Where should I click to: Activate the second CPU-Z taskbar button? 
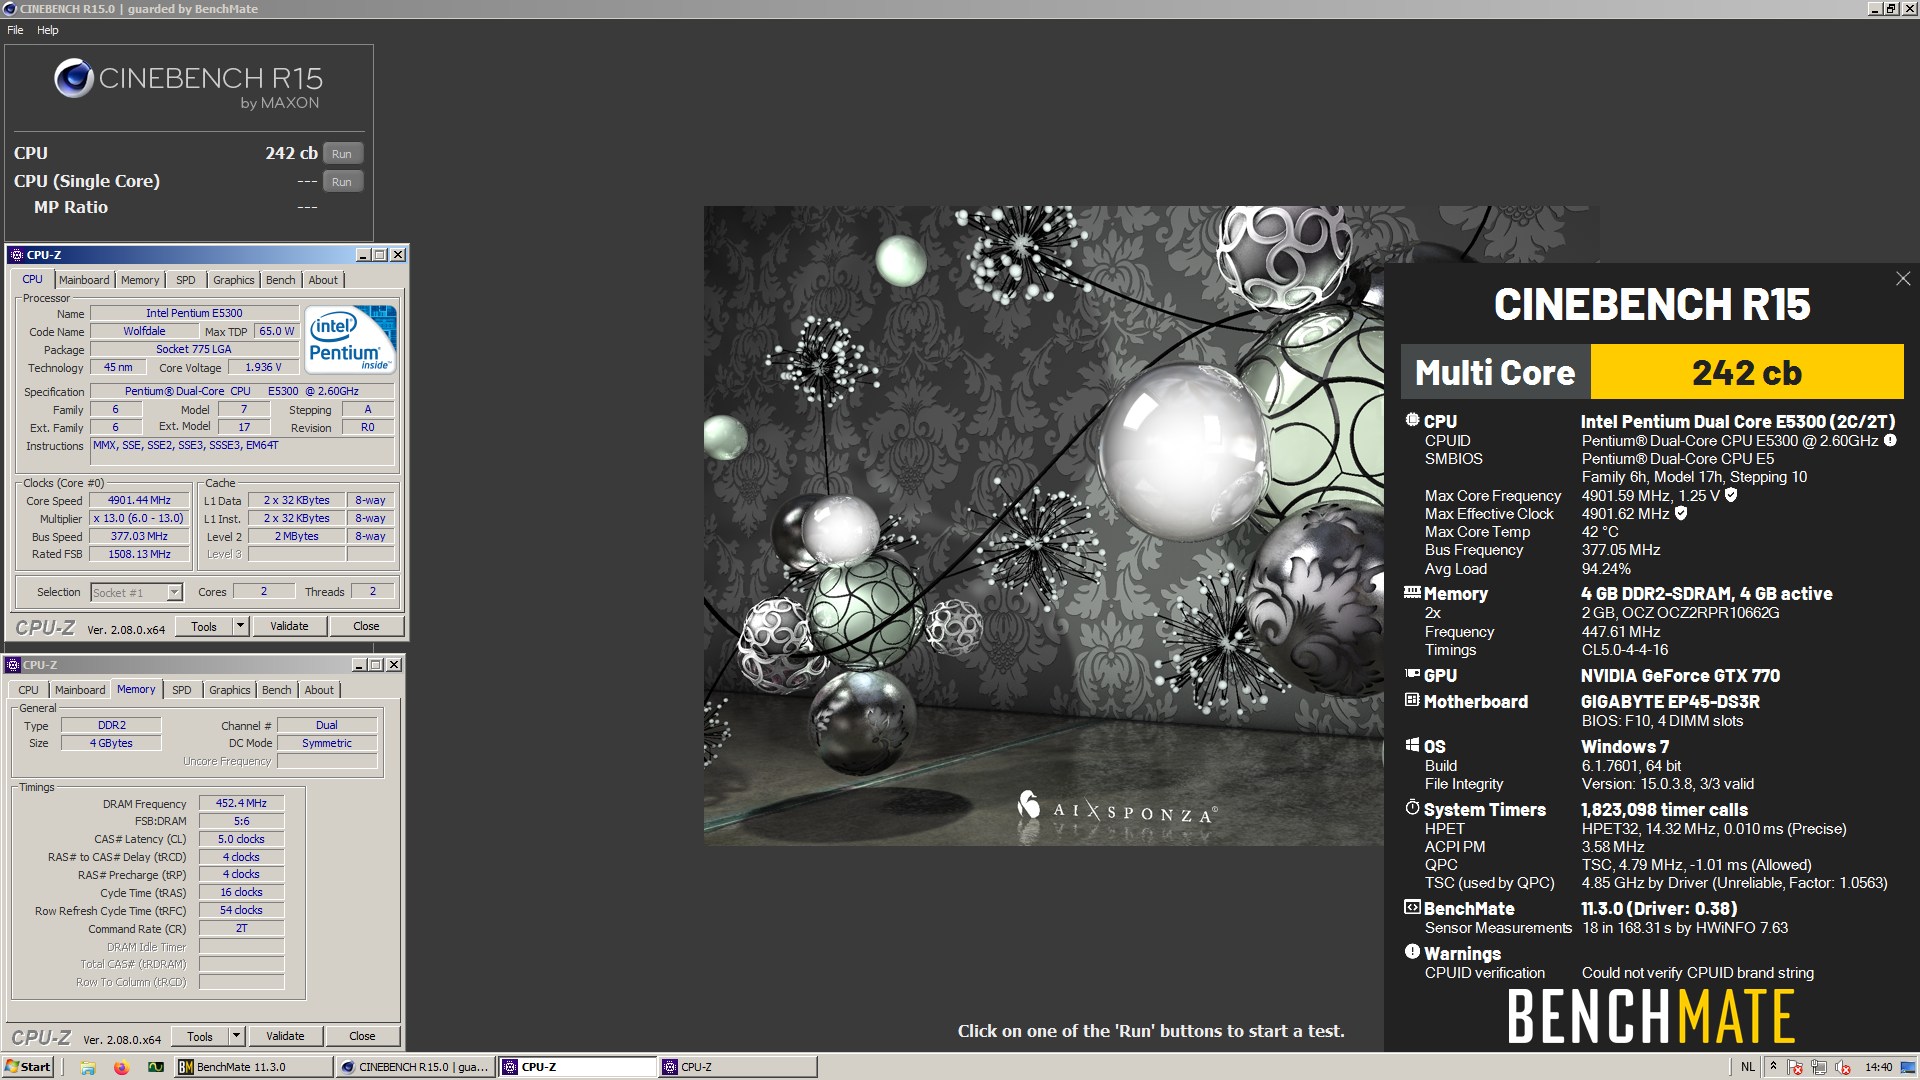click(x=738, y=1067)
